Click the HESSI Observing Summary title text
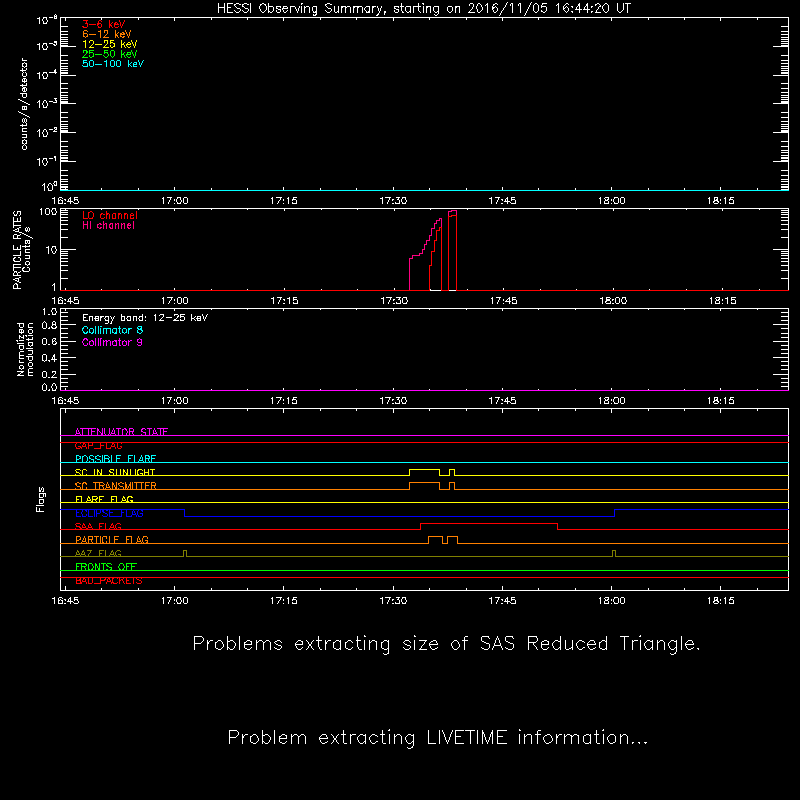 (423, 9)
